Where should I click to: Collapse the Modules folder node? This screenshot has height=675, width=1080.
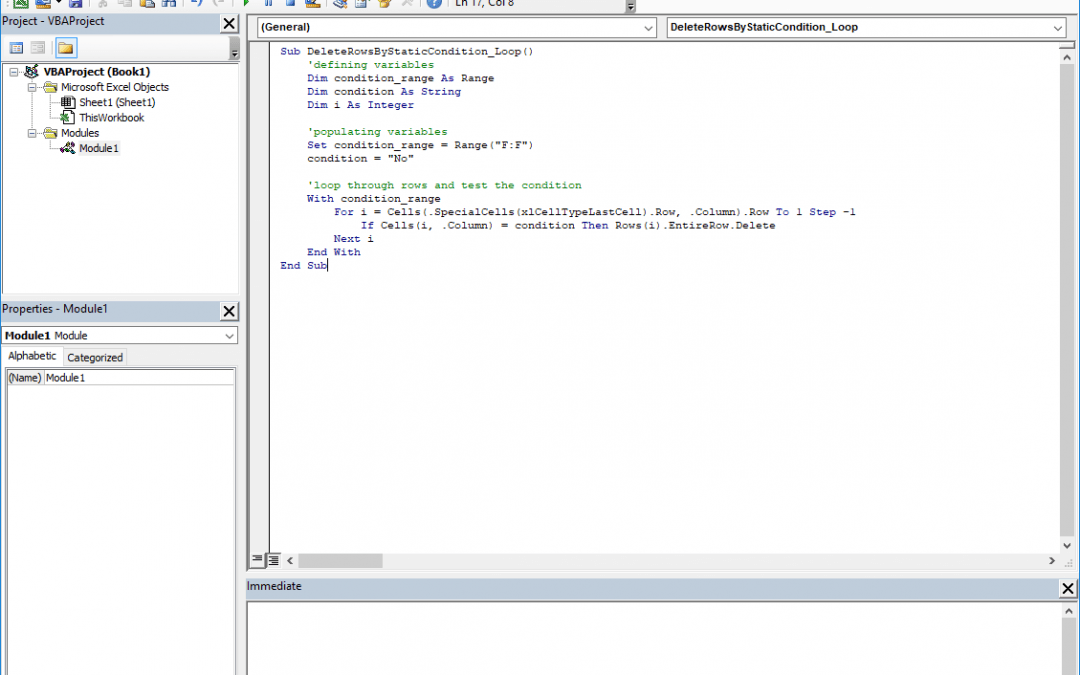[32, 133]
